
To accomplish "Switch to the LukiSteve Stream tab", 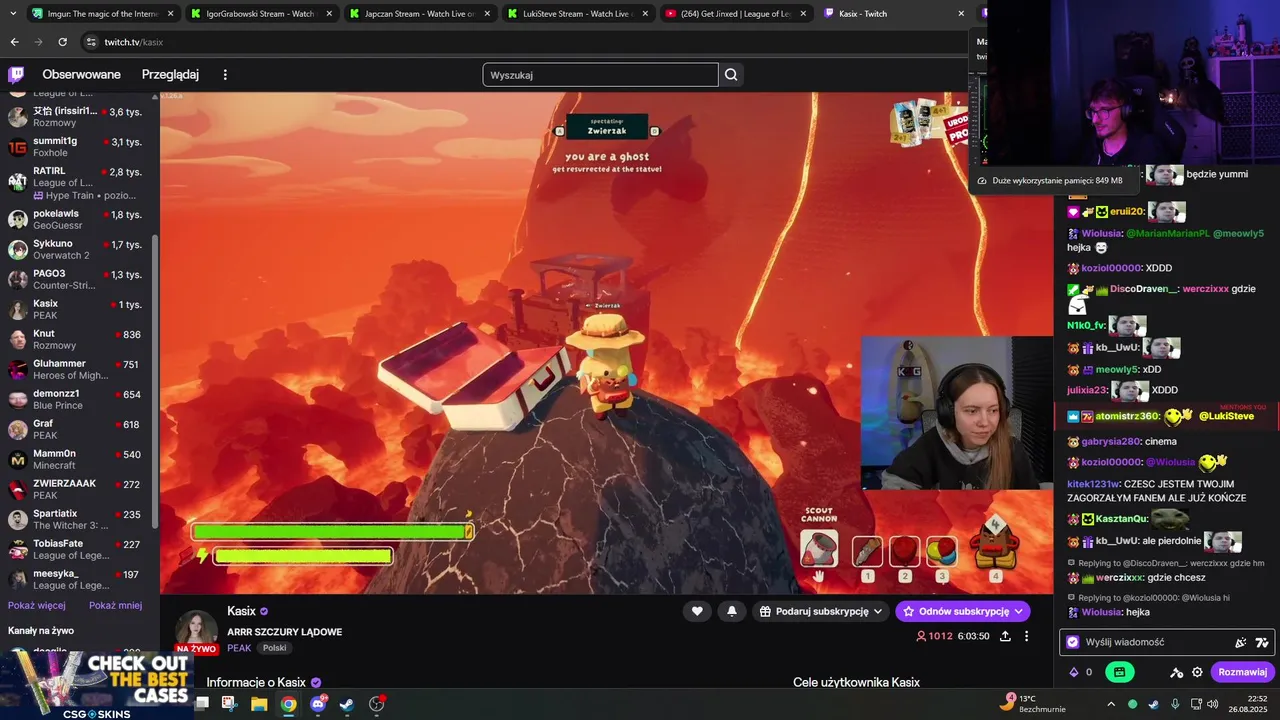I will (578, 14).
